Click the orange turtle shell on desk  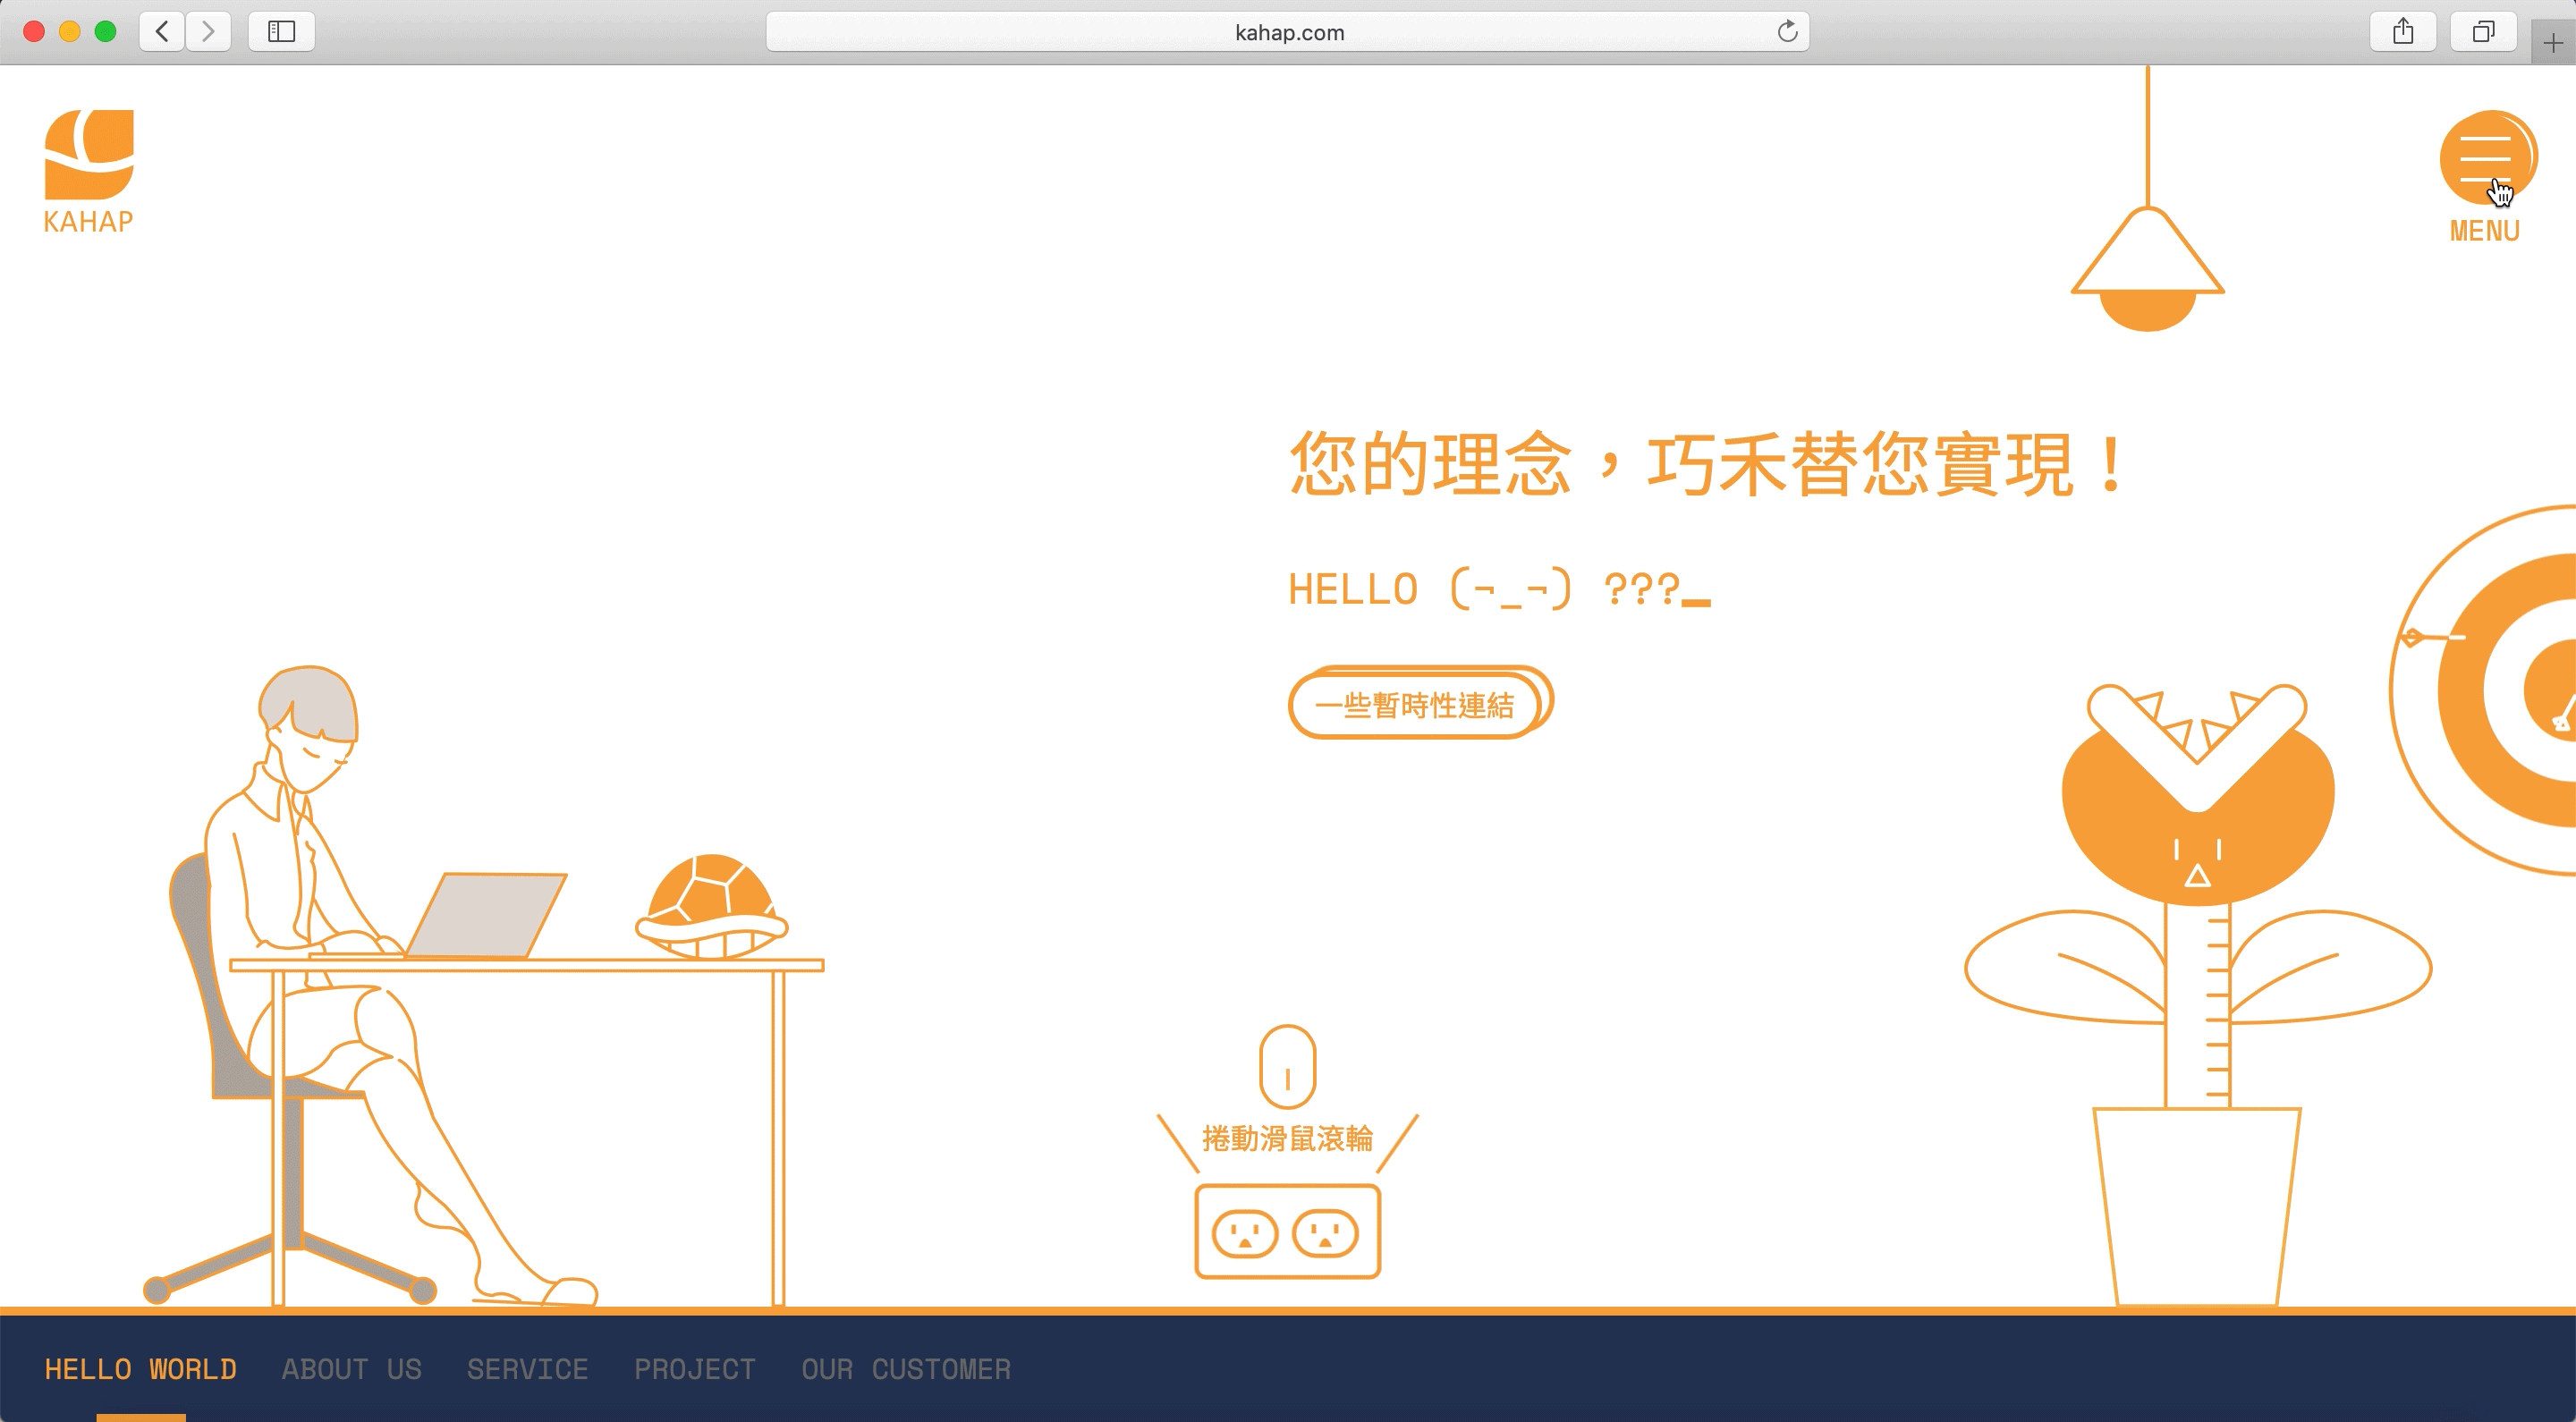[711, 907]
